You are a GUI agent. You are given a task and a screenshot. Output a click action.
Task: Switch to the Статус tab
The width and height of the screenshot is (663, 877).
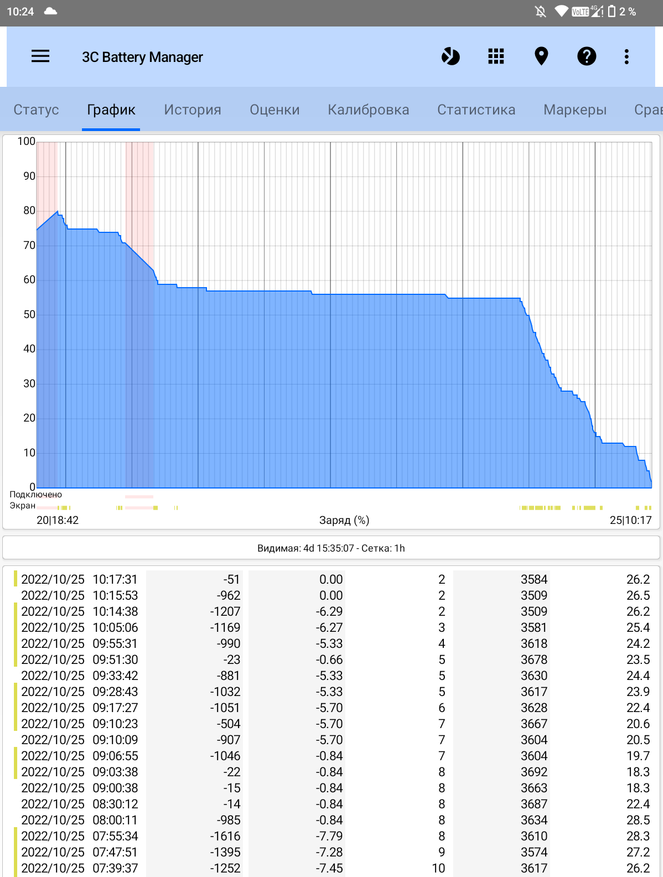36,110
